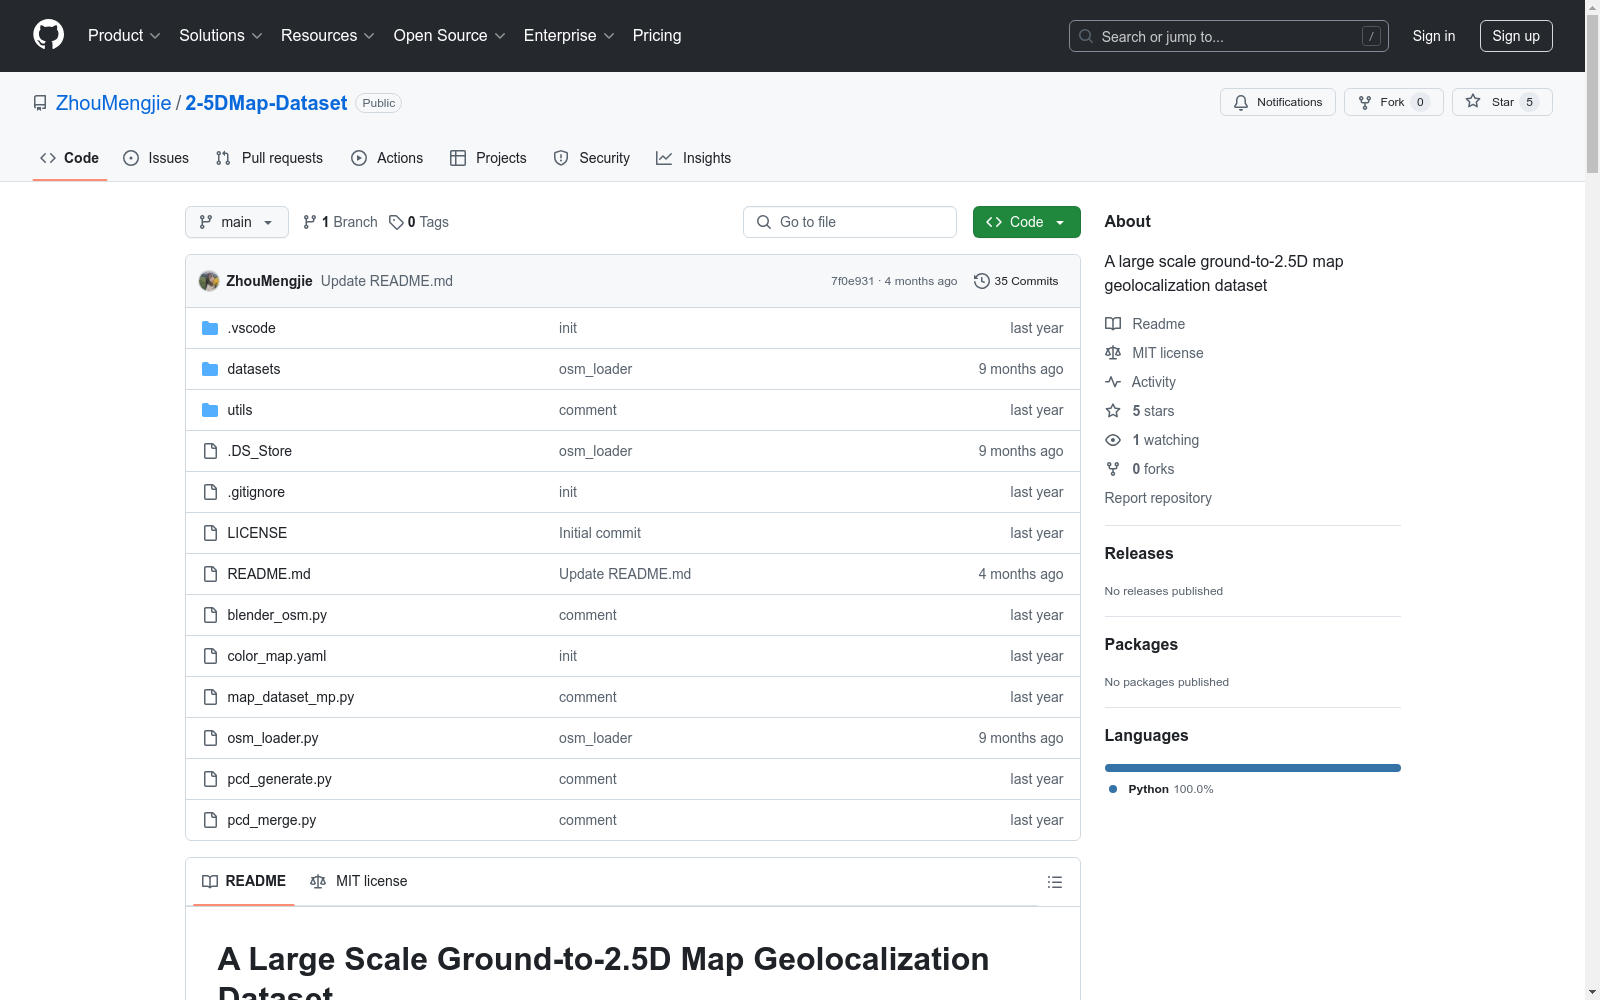The image size is (1600, 1000).
Task: Open the green Code dropdown button
Action: 1027,222
